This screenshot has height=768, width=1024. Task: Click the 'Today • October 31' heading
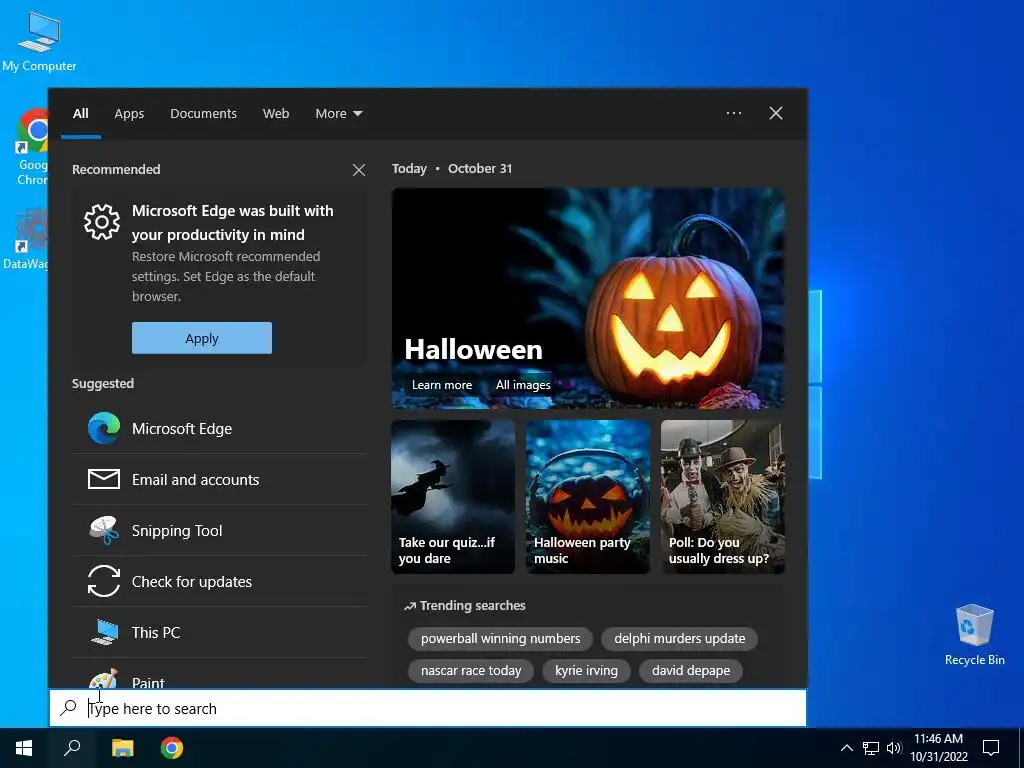(x=452, y=168)
